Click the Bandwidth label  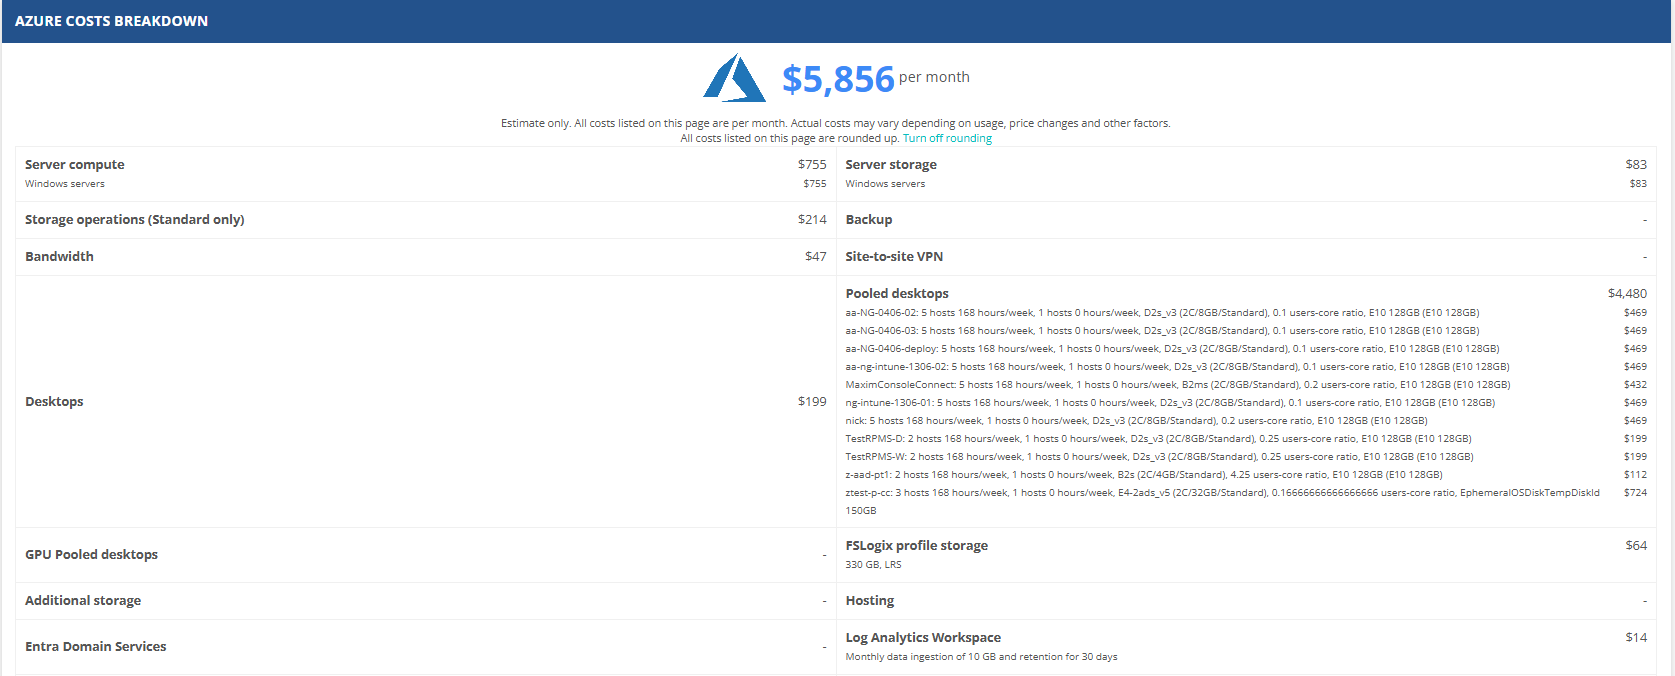[59, 256]
